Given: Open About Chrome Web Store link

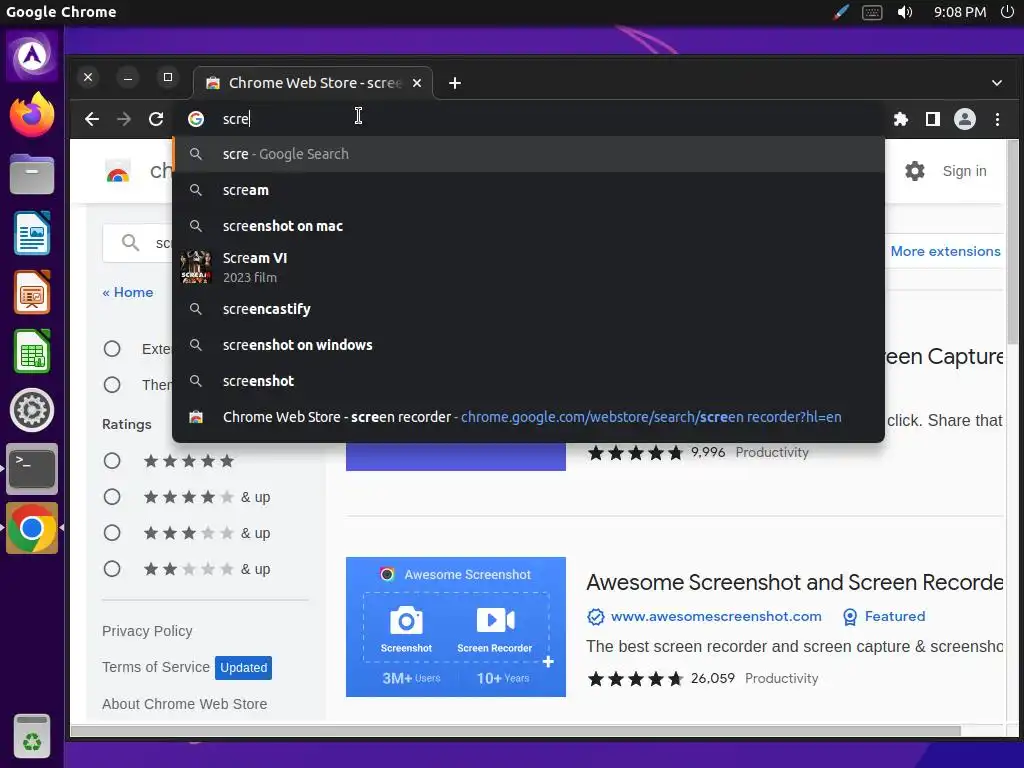Looking at the screenshot, I should click(x=184, y=704).
